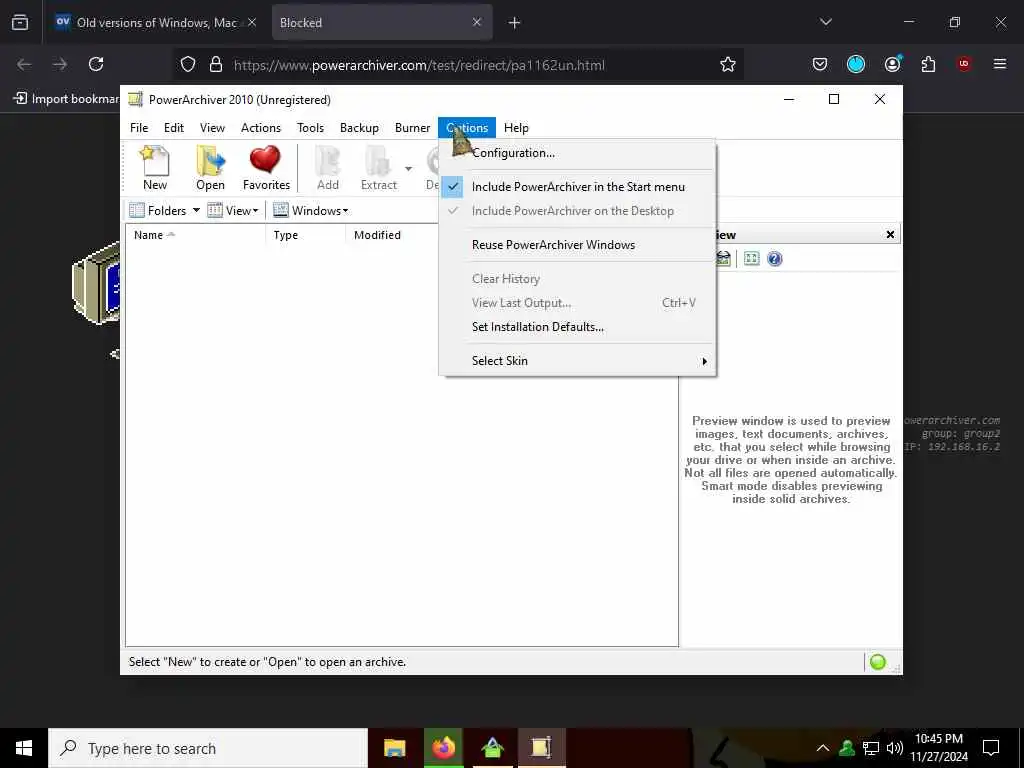Viewport: 1024px width, 768px height.
Task: Open the File menu
Action: click(139, 128)
